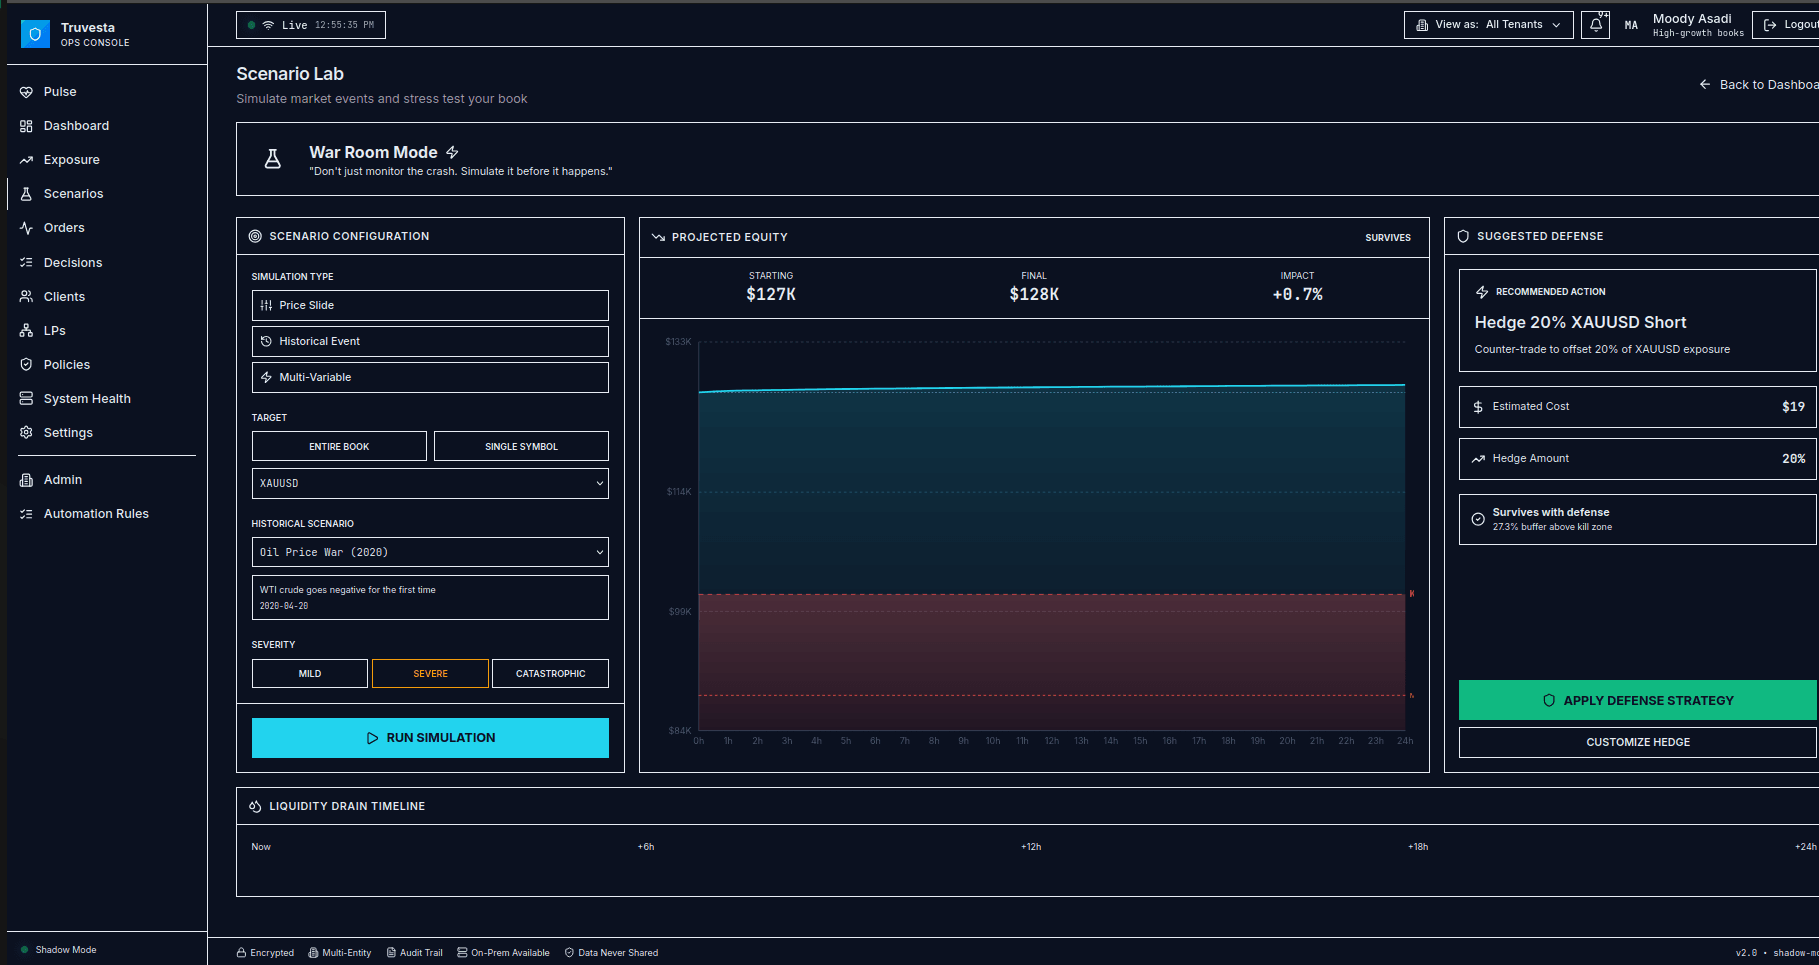Click the impact value +0.7%

pos(1297,294)
